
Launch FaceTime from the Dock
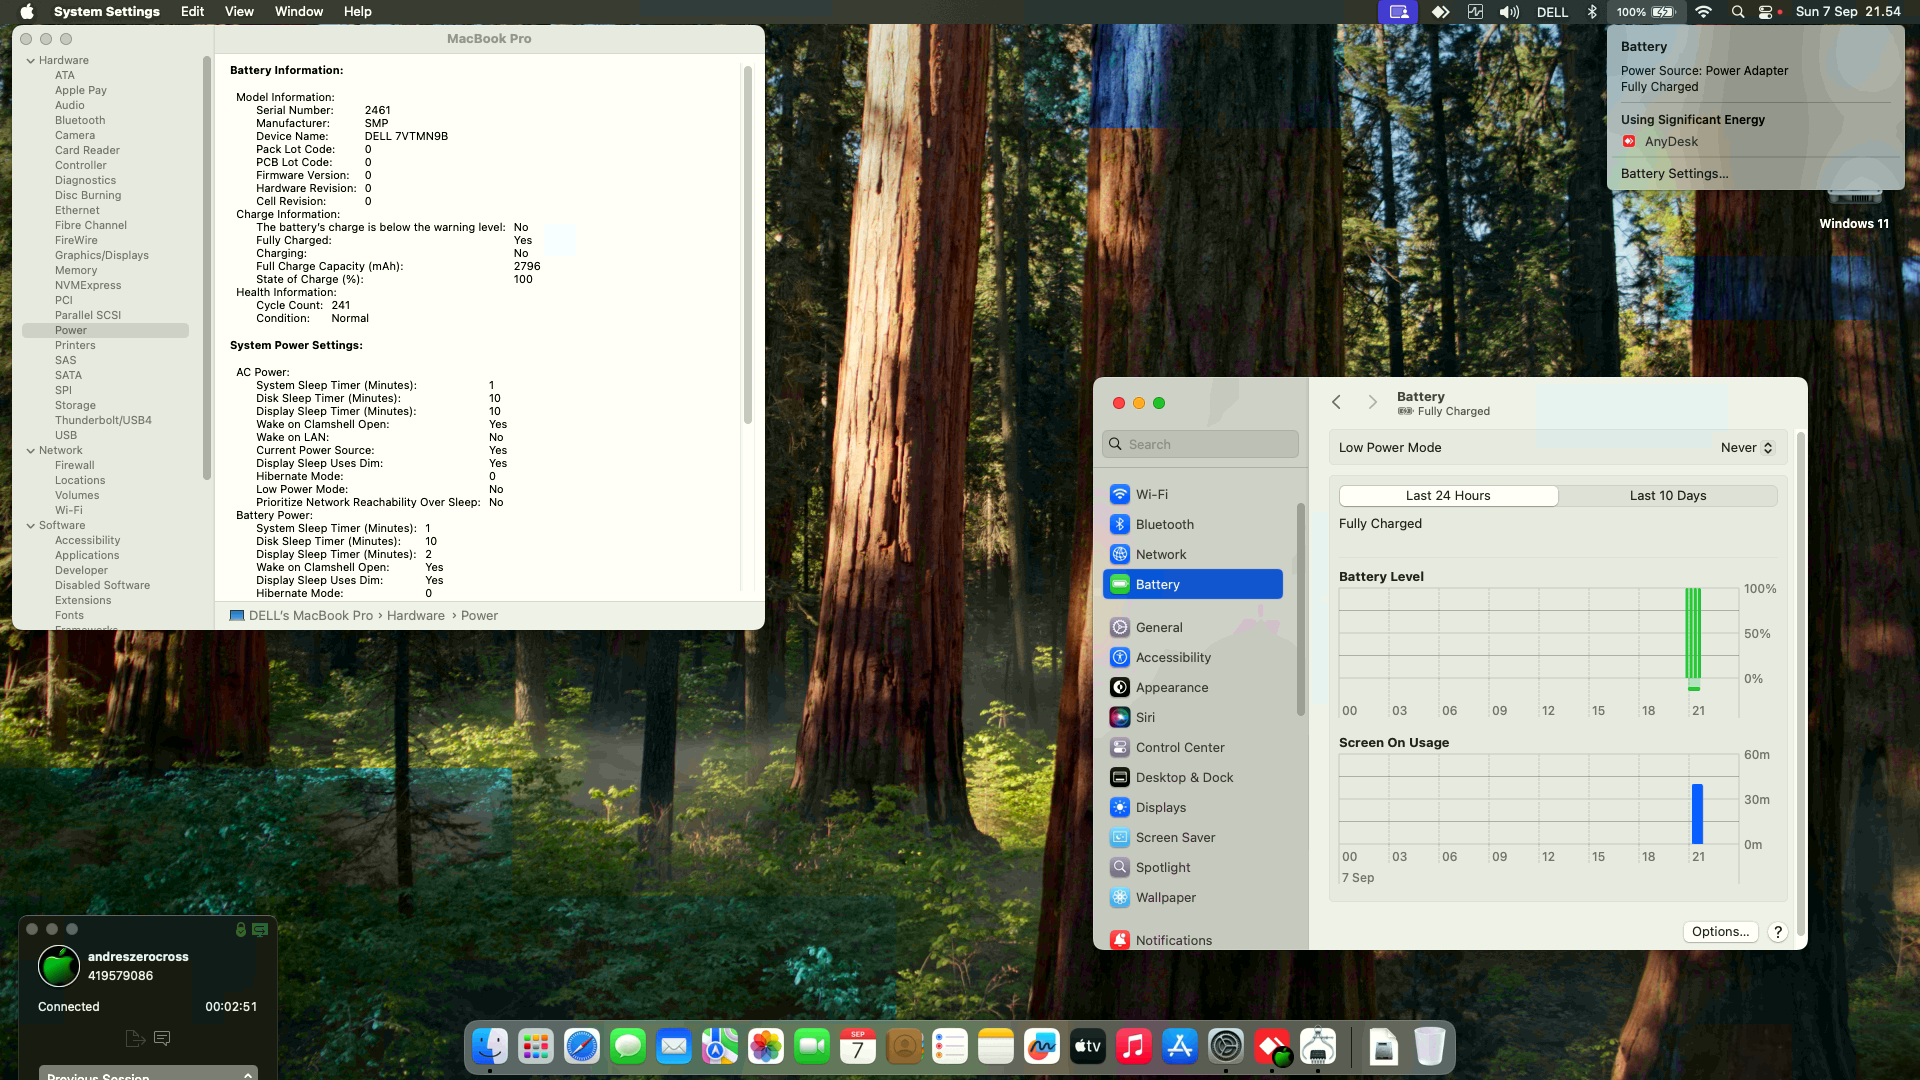click(x=812, y=1047)
